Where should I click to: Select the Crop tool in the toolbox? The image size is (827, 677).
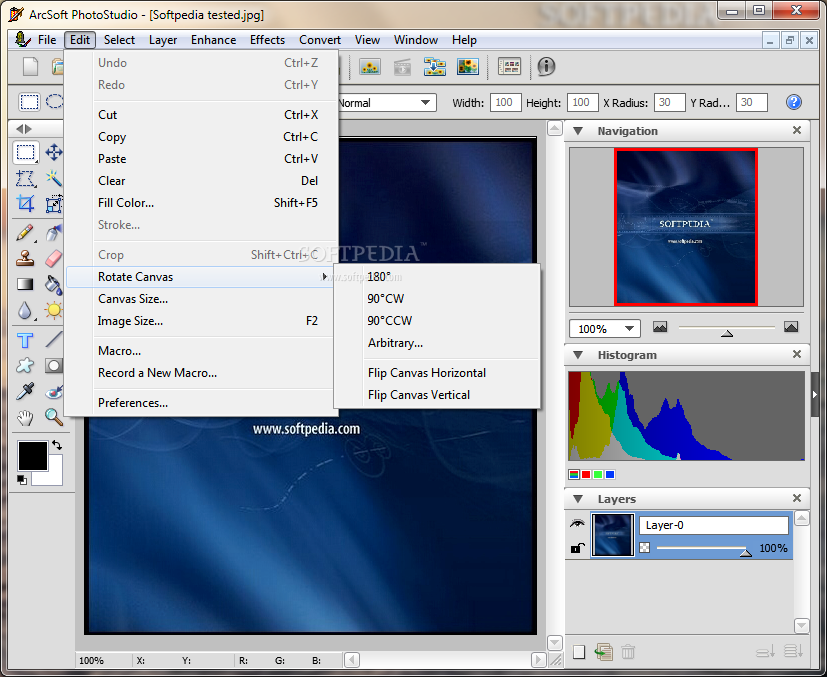coord(25,204)
